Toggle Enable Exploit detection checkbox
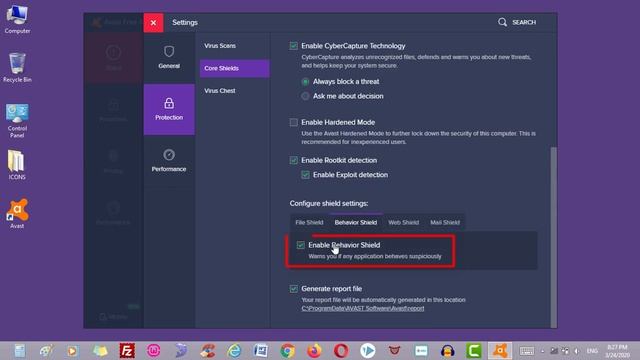640x360 pixels. pos(305,175)
